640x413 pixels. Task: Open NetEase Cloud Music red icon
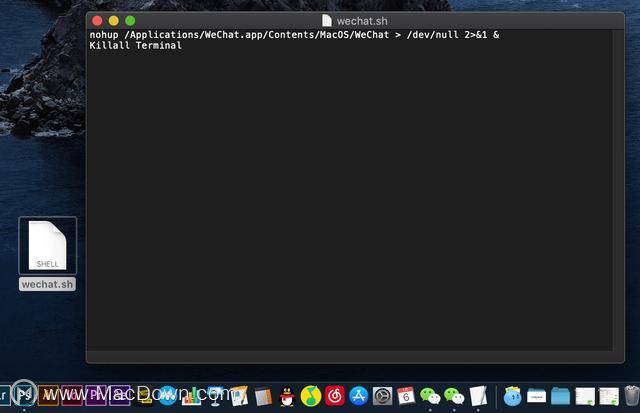click(335, 396)
